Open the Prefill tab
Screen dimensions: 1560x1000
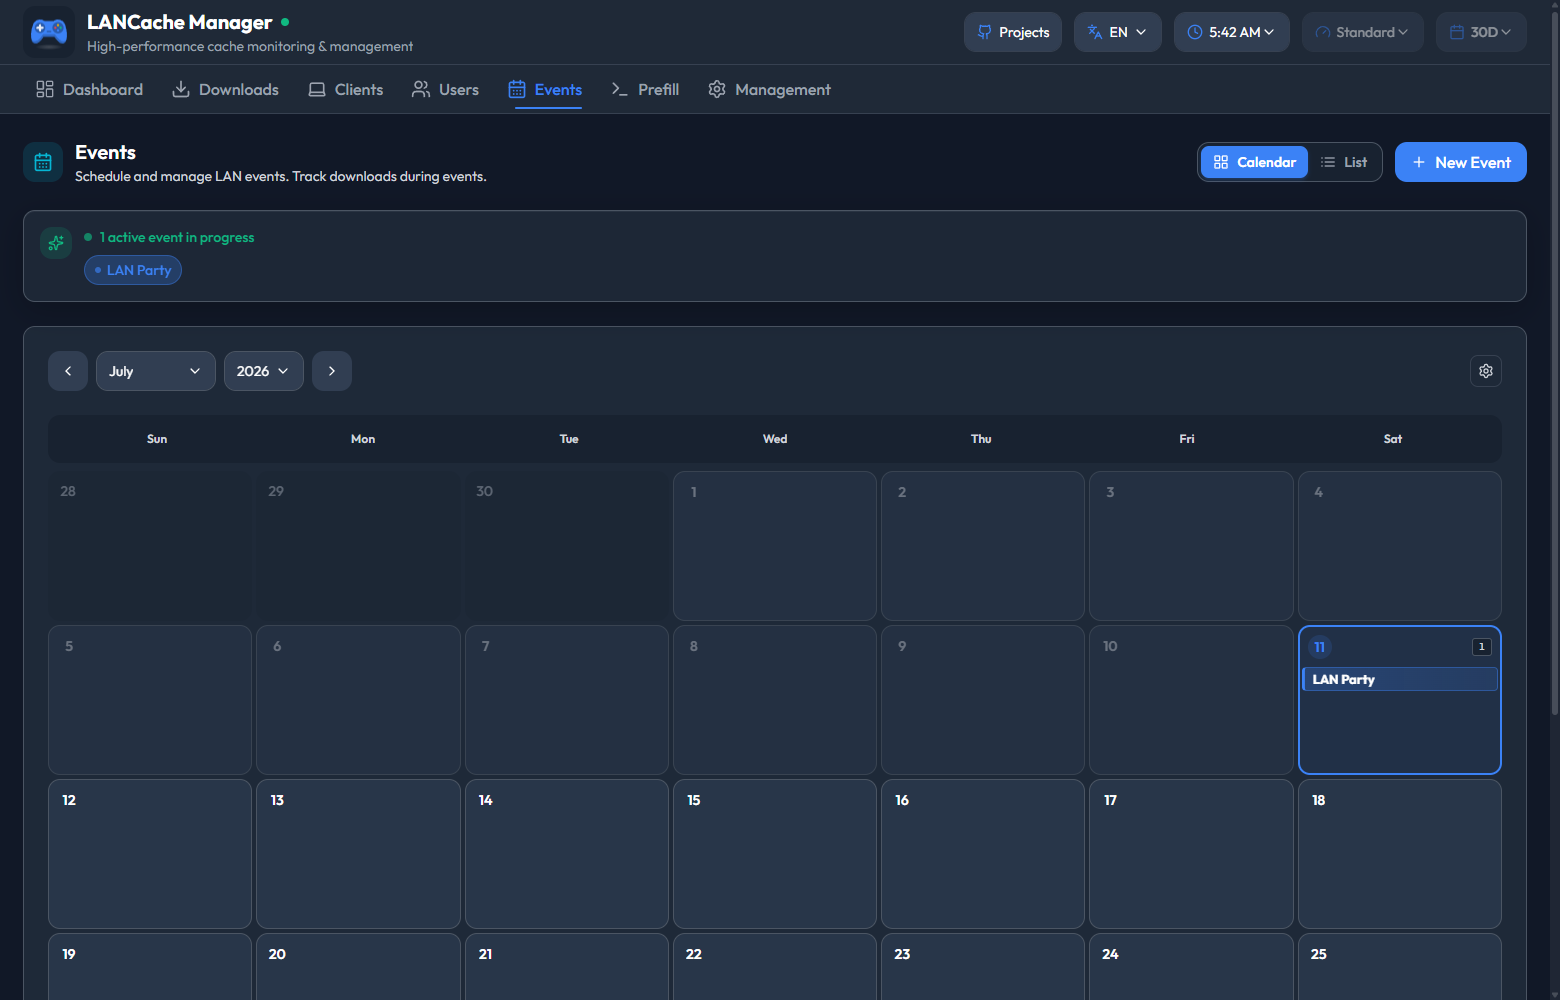[x=645, y=90]
